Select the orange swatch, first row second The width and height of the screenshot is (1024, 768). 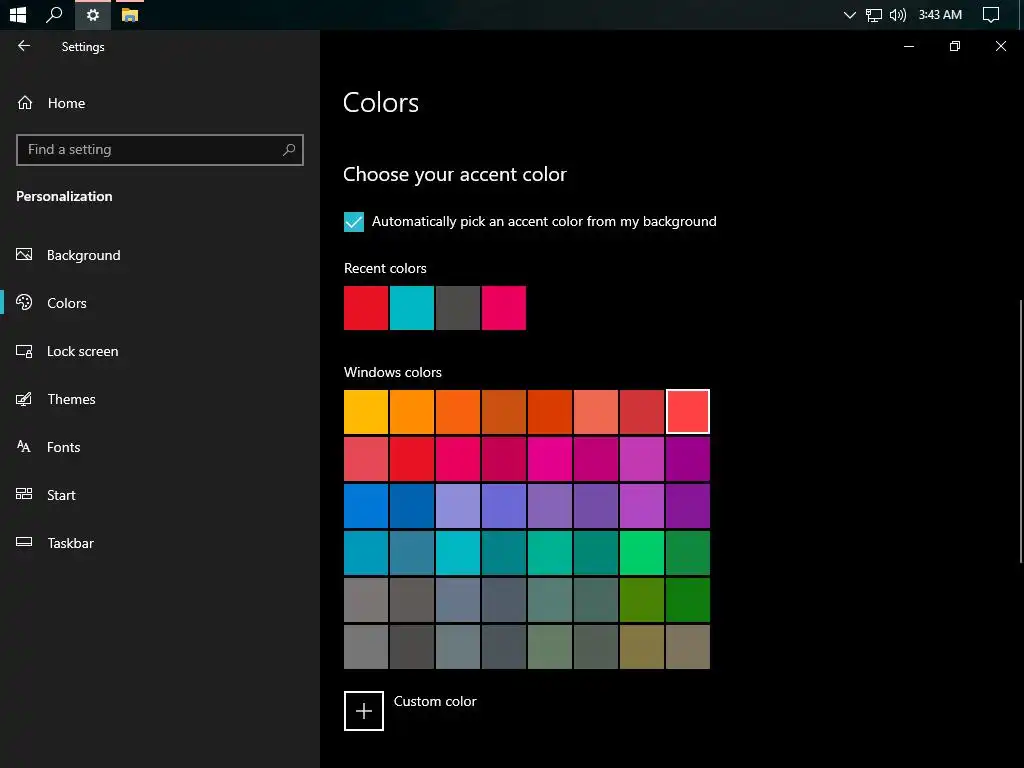412,411
